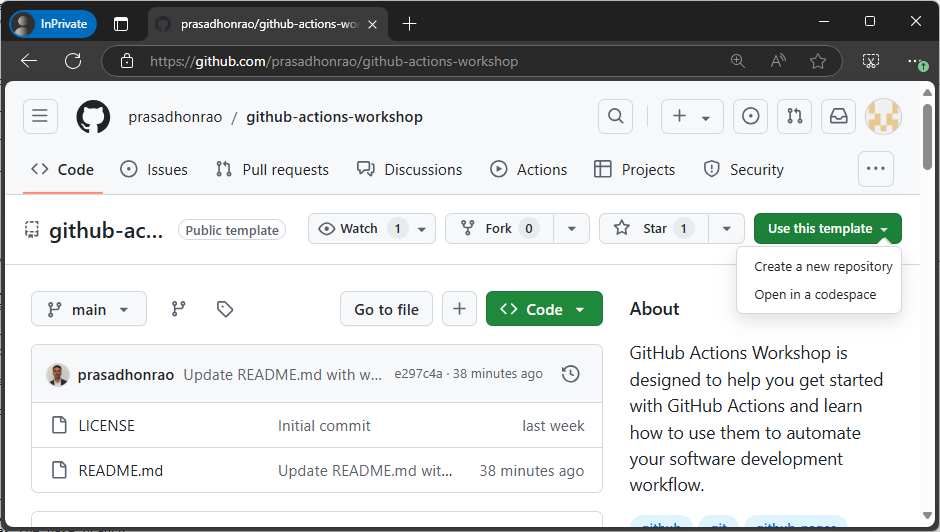The height and width of the screenshot is (532, 940).
Task: Choose Create a new repository
Action: 822,266
